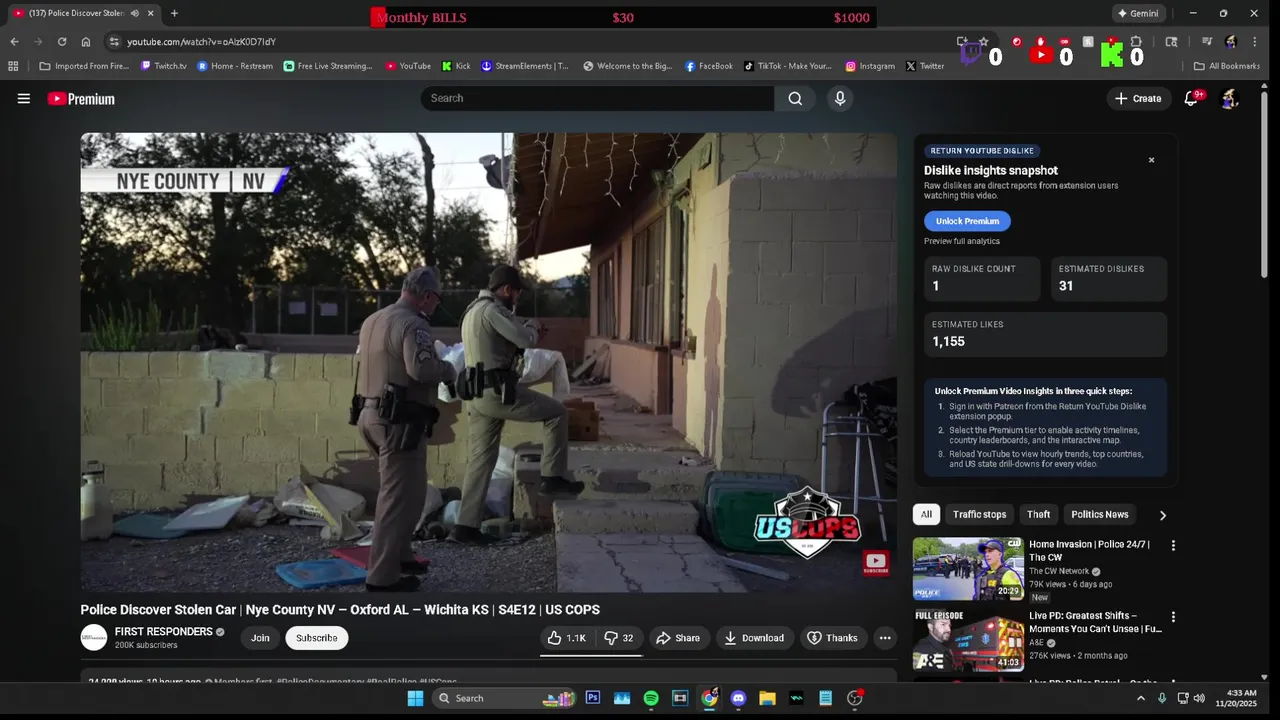Open Kick bookmark

coord(456,66)
